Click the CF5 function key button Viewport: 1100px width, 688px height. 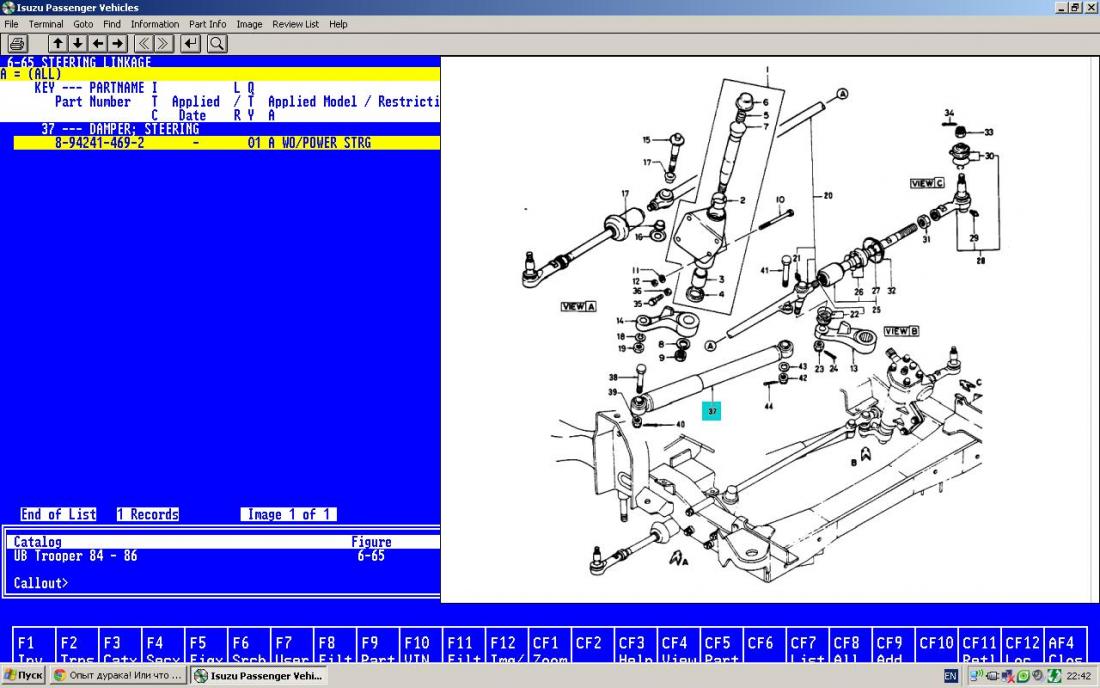click(x=721, y=645)
